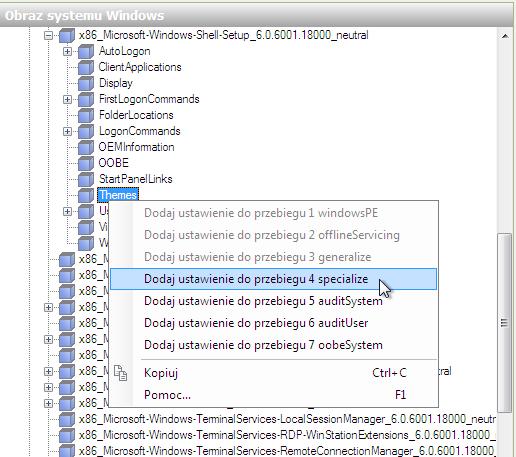Select the StartPanelLinks tree item
This screenshot has width=516, height=457.
pyautogui.click(x=135, y=179)
